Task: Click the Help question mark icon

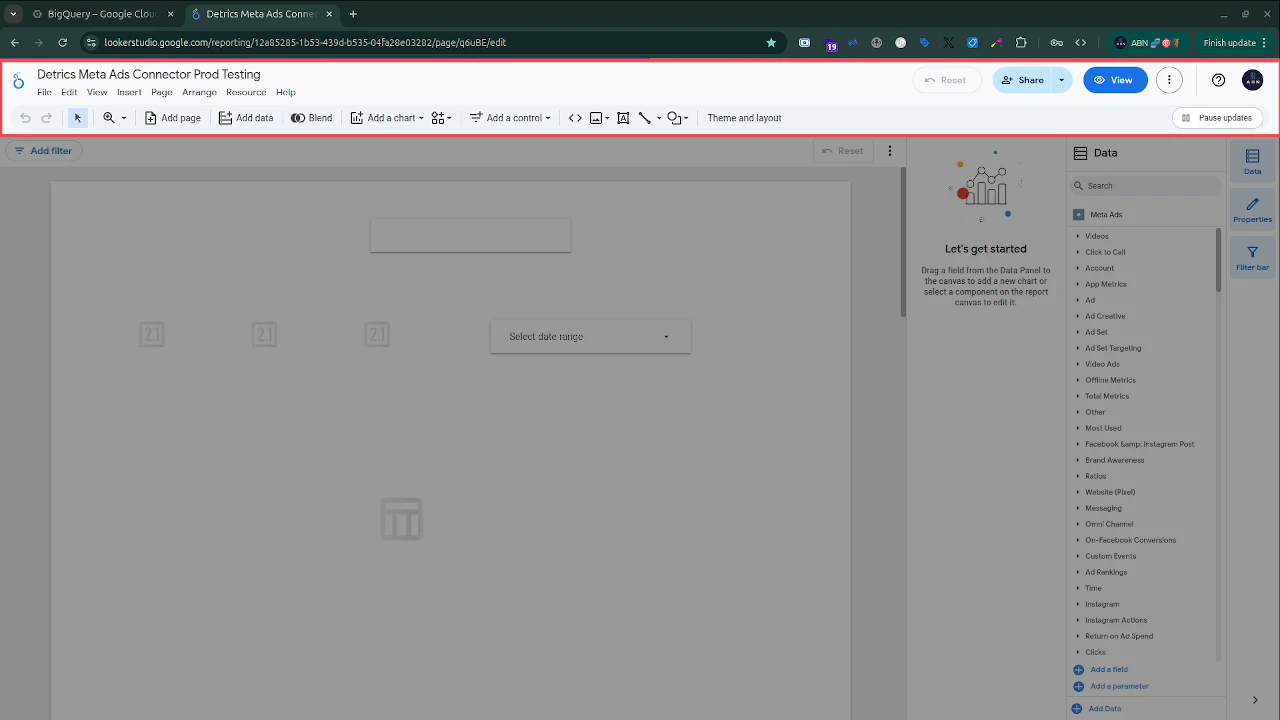Action: coord(1218,80)
